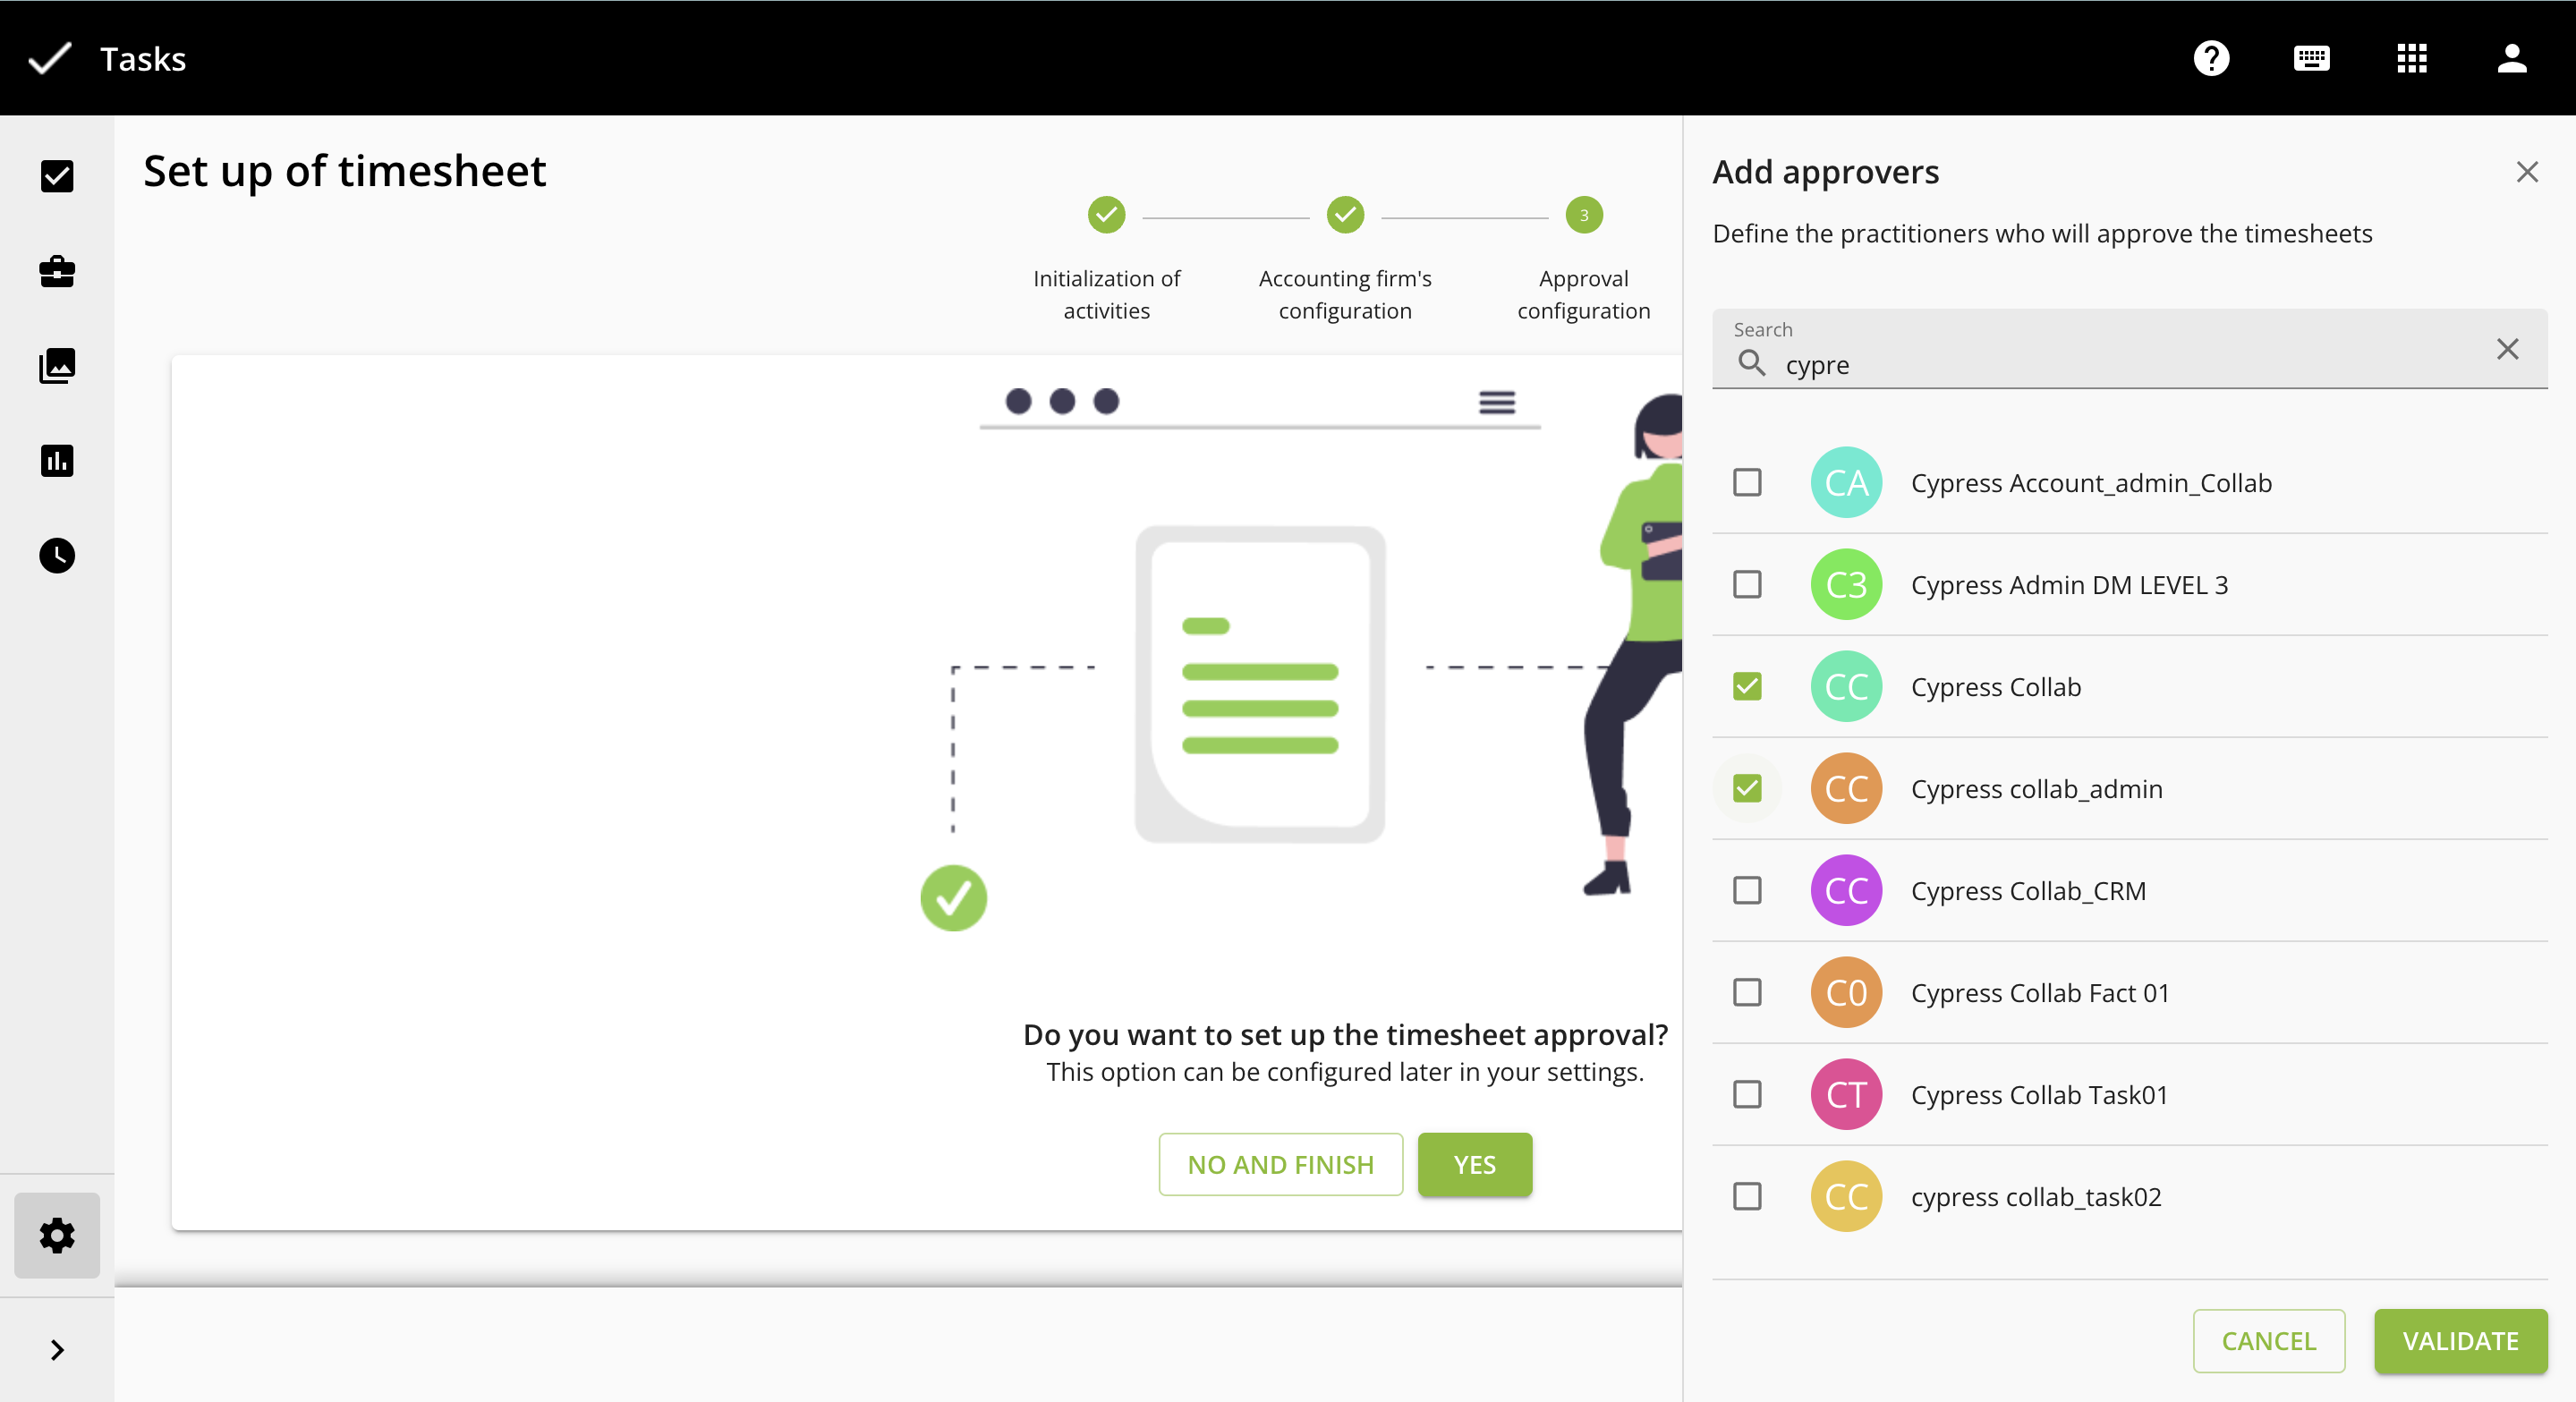
Task: Open the apps grid launcher
Action: coord(2411,58)
